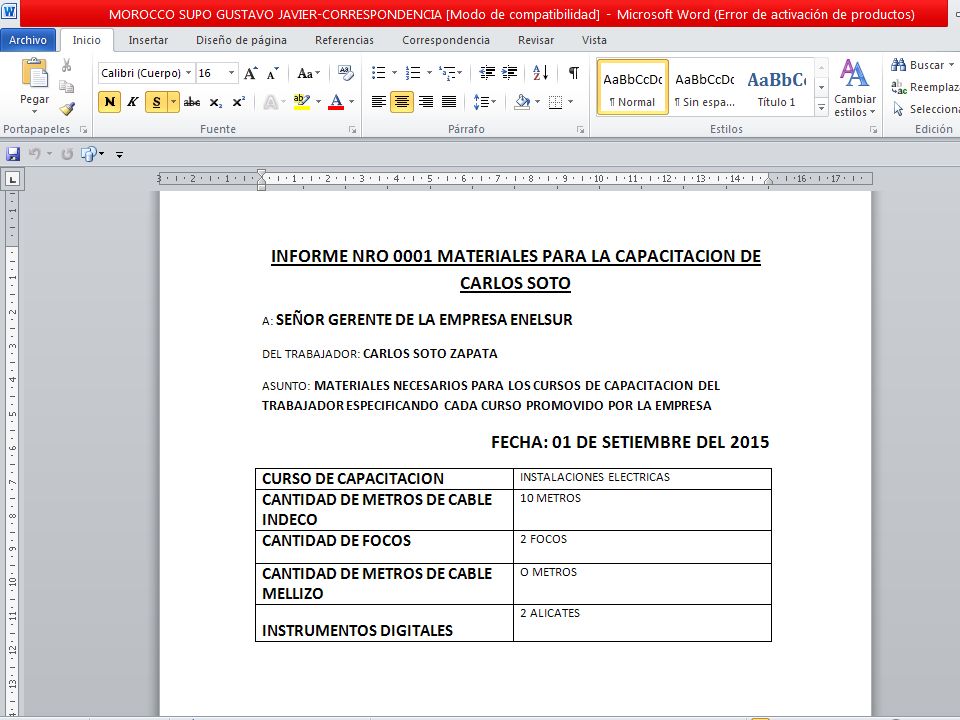The height and width of the screenshot is (720, 960).
Task: Increase paragraph indent
Action: [x=509, y=73]
